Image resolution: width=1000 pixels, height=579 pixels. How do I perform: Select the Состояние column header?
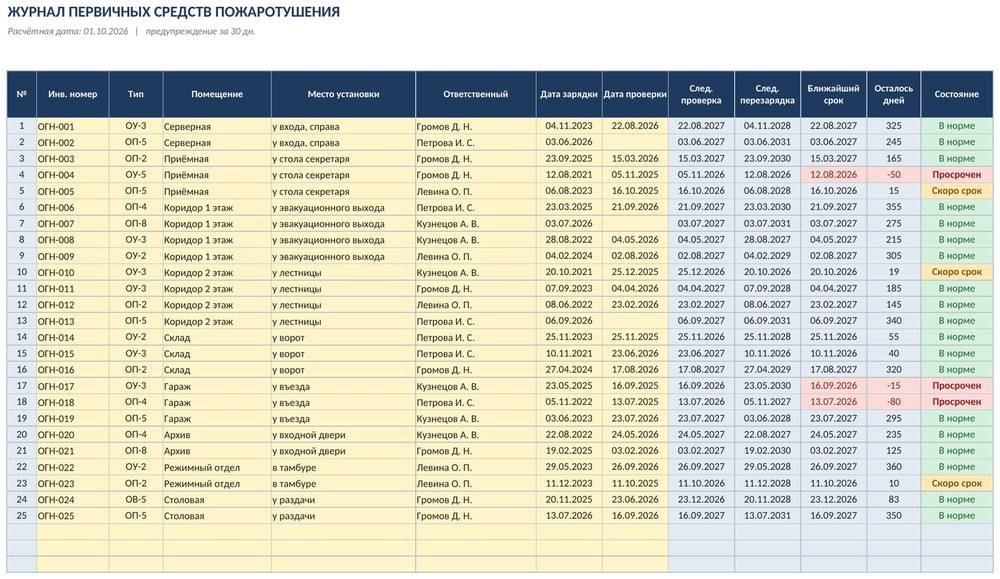957,94
